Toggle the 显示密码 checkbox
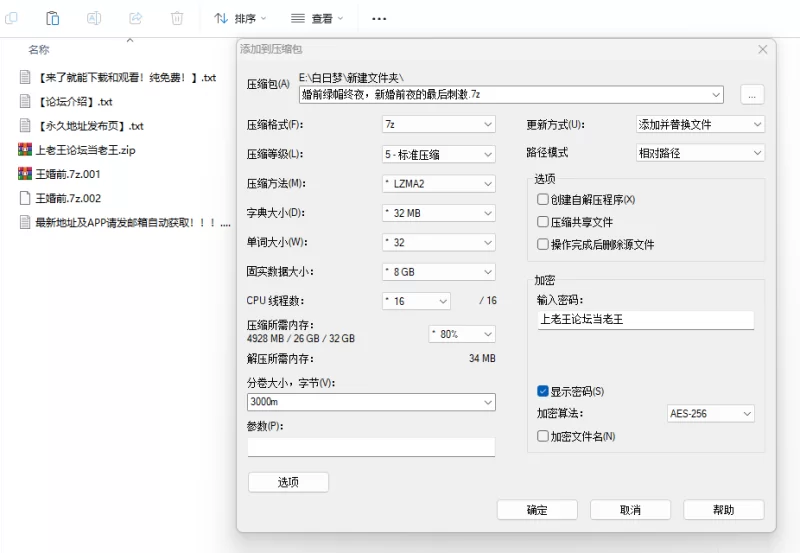This screenshot has width=800, height=553. (x=543, y=391)
